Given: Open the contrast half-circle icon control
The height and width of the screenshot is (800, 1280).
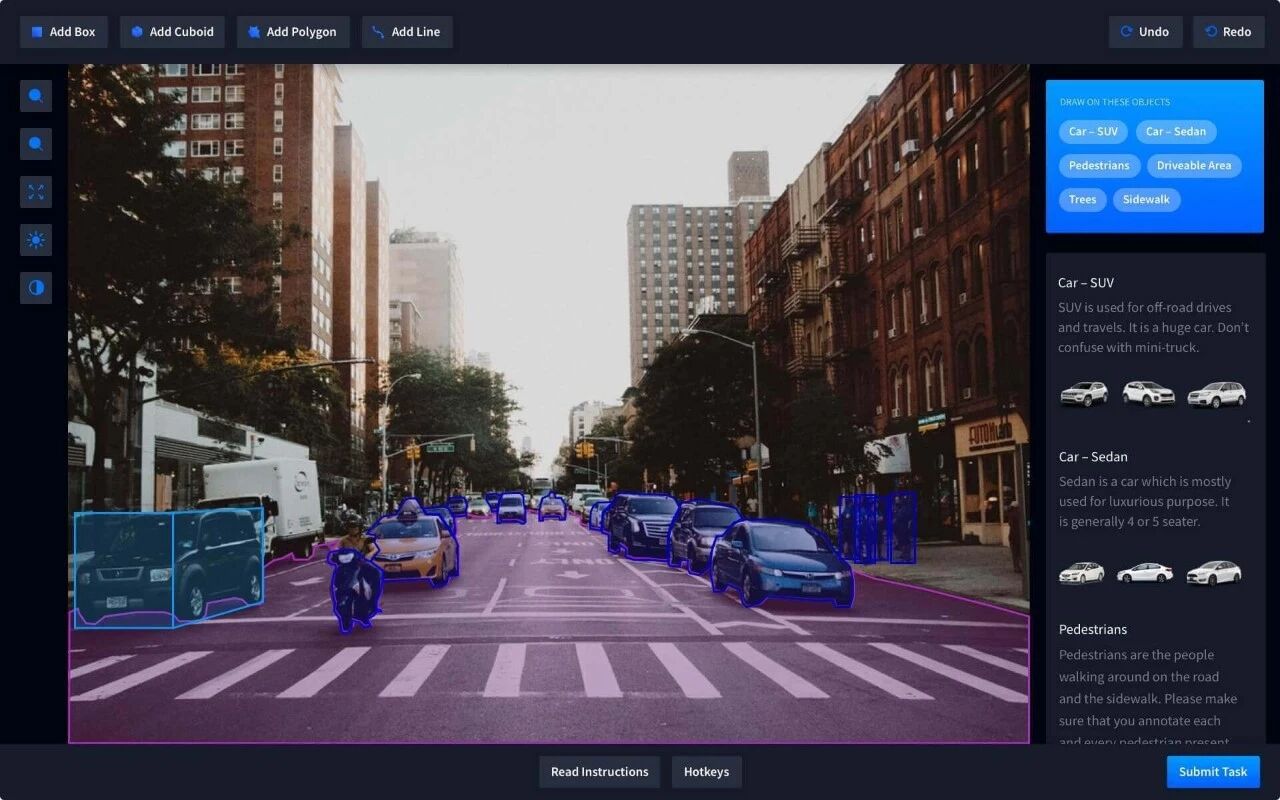Looking at the screenshot, I should [36, 288].
